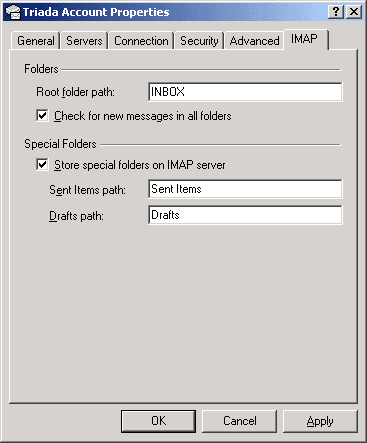
Task: Click the Root folder path label
Action: point(75,92)
